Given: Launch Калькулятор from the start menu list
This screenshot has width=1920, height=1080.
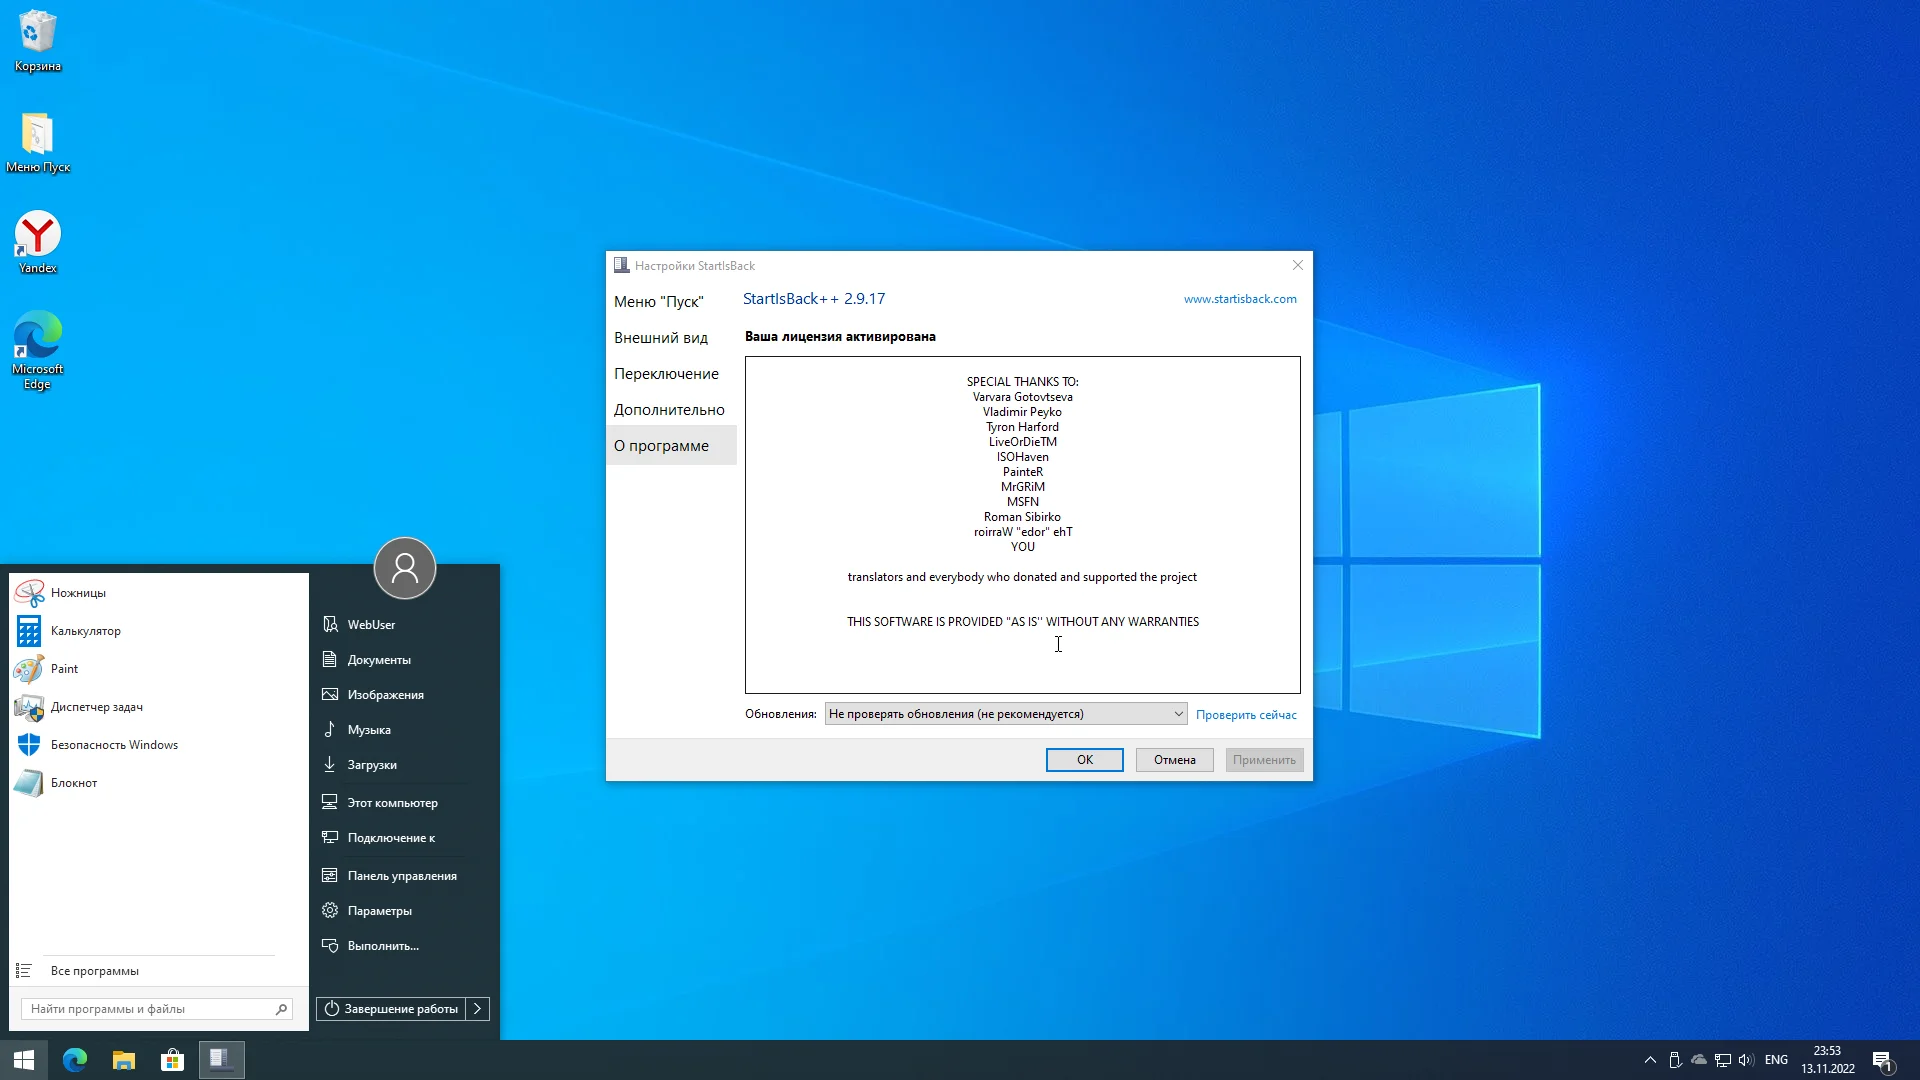Looking at the screenshot, I should click(x=85, y=631).
